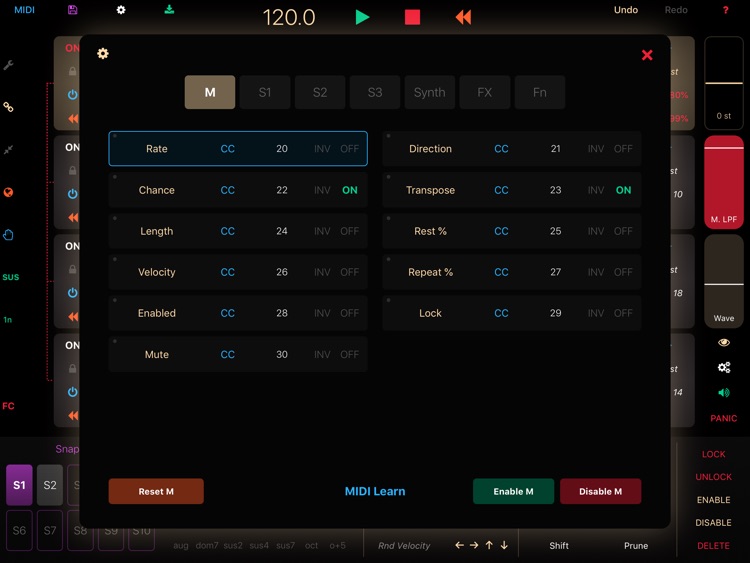
Task: Open the dialog's gear settings icon
Action: pos(103,53)
